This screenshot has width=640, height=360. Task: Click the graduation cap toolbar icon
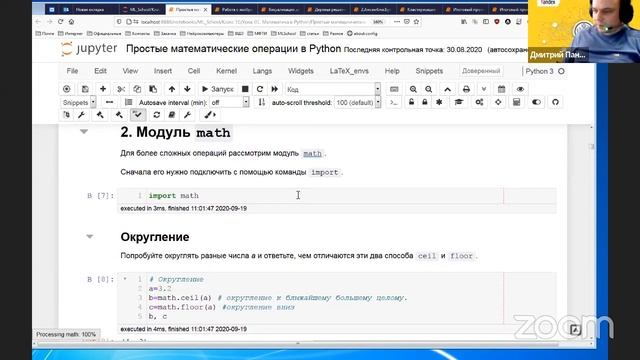click(459, 102)
